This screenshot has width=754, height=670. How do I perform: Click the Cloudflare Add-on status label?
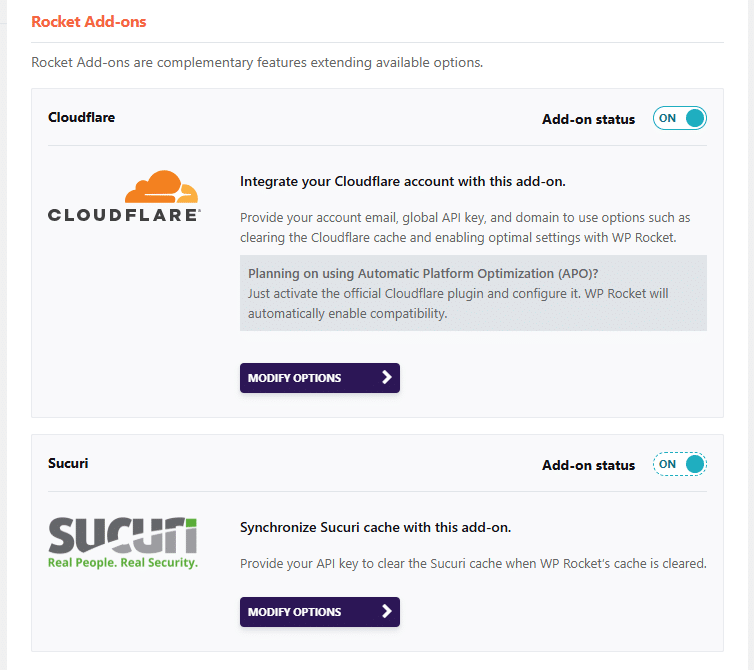tap(589, 119)
